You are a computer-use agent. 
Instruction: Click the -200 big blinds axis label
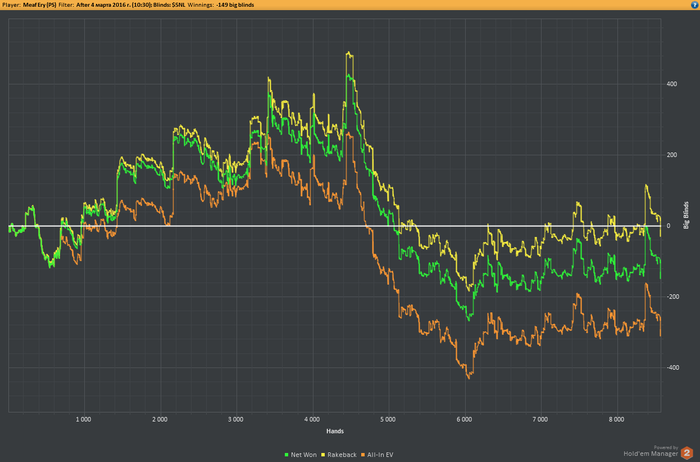point(671,297)
